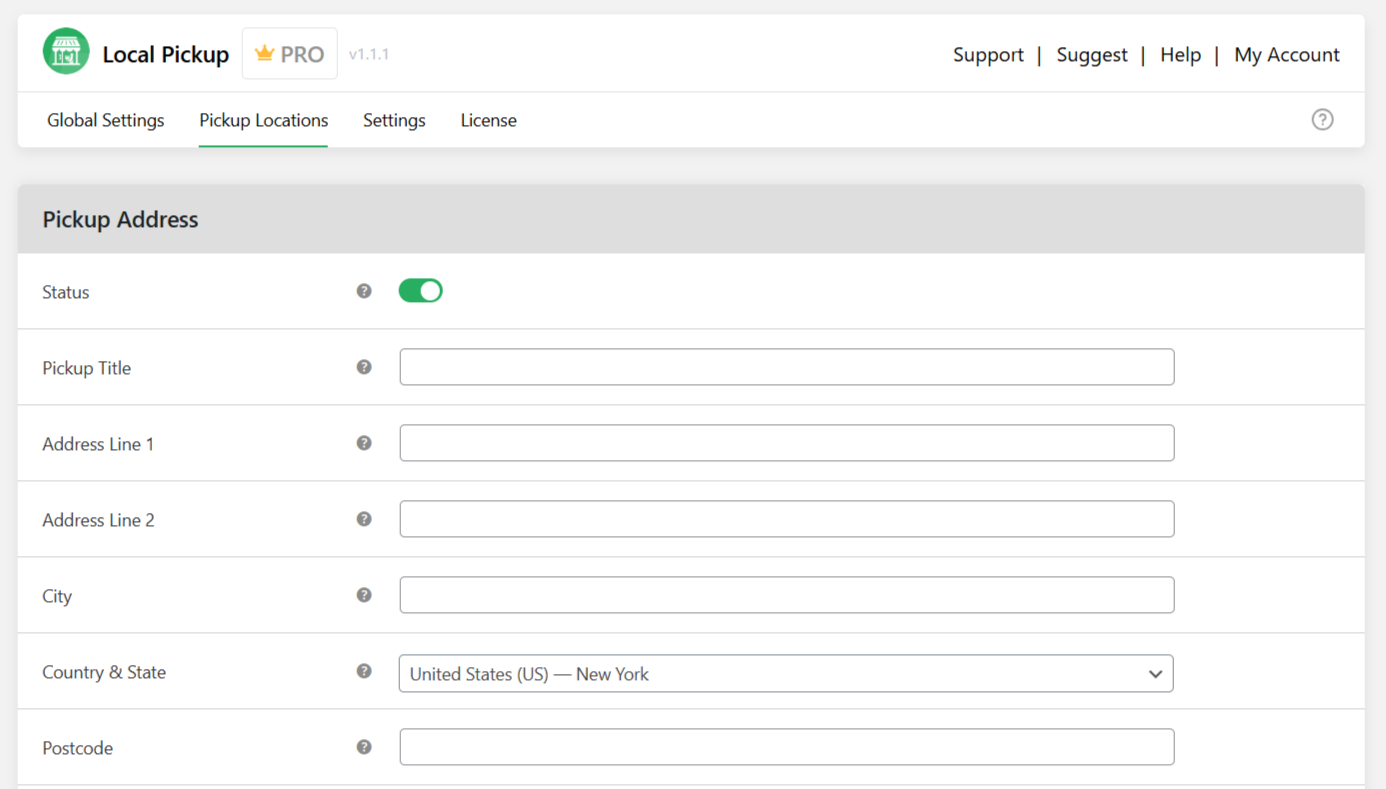Toggle the Status switch off
This screenshot has height=789, width=1386.
pyautogui.click(x=420, y=291)
